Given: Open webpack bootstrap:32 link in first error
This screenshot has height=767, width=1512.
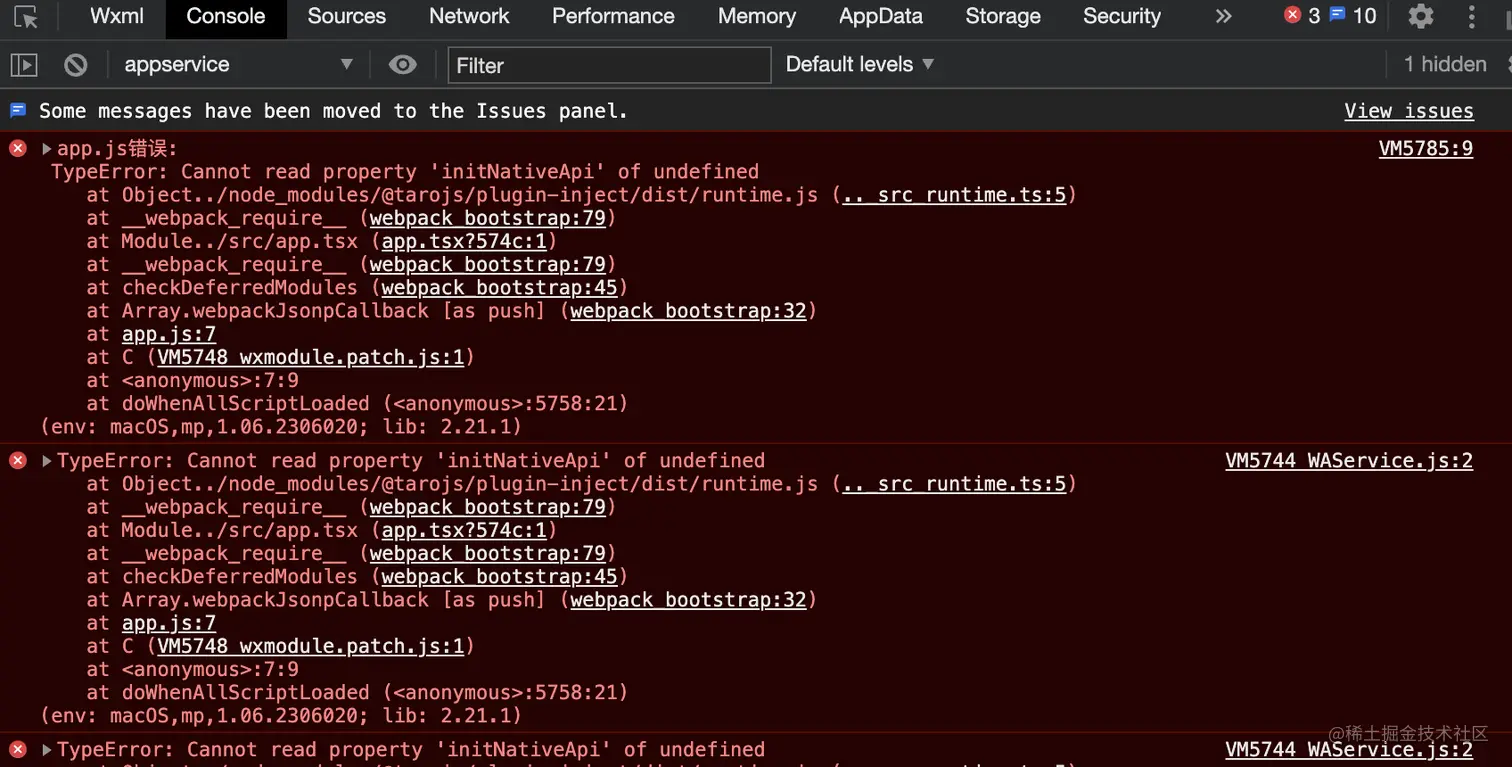Looking at the screenshot, I should coord(688,311).
